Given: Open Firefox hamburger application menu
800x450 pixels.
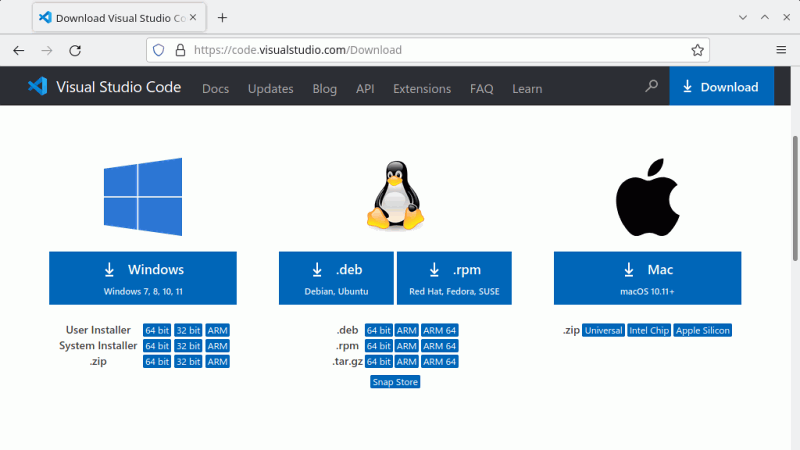Looking at the screenshot, I should pyautogui.click(x=781, y=50).
